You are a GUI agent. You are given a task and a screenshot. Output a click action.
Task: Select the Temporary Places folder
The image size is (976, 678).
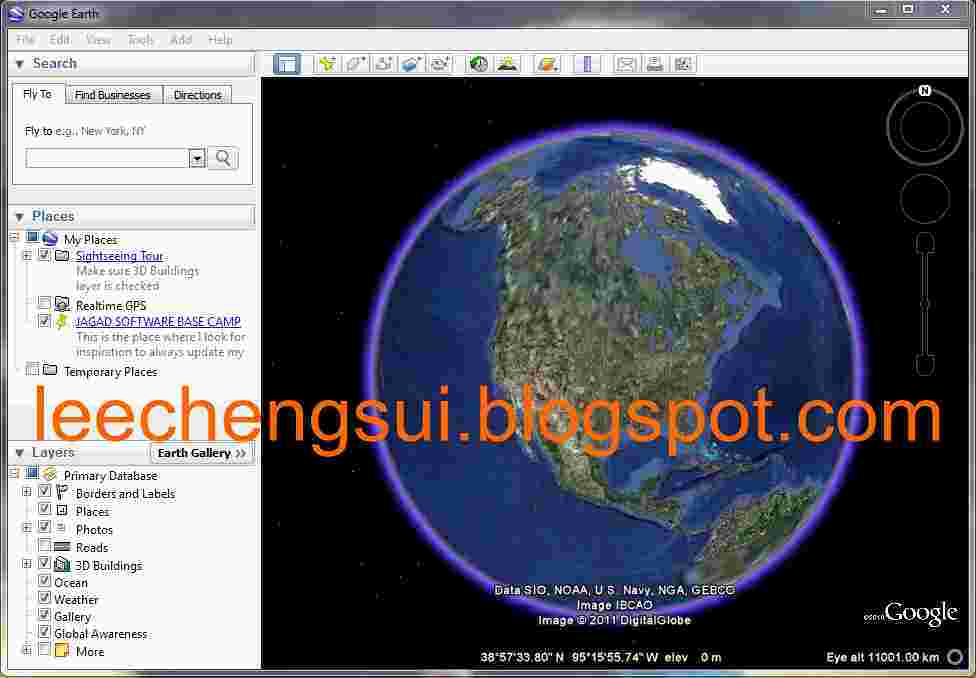110,372
